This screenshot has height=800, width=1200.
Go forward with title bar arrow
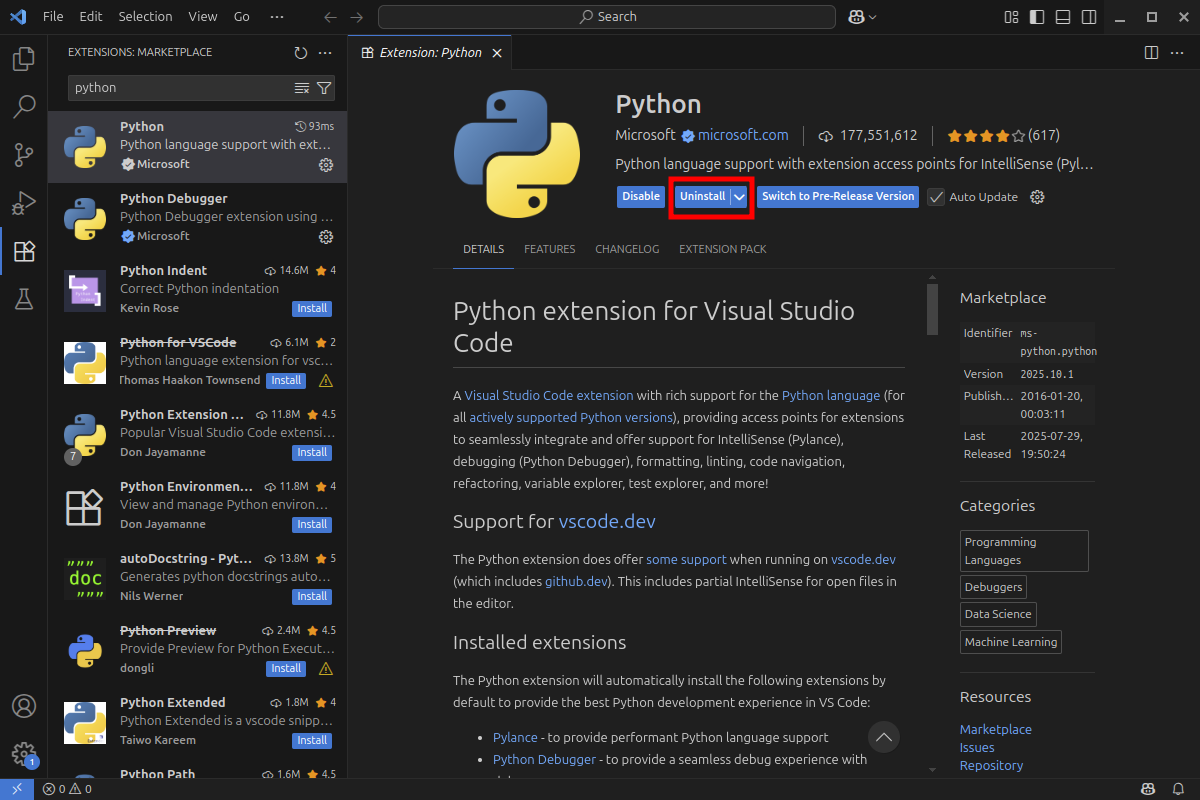[357, 17]
